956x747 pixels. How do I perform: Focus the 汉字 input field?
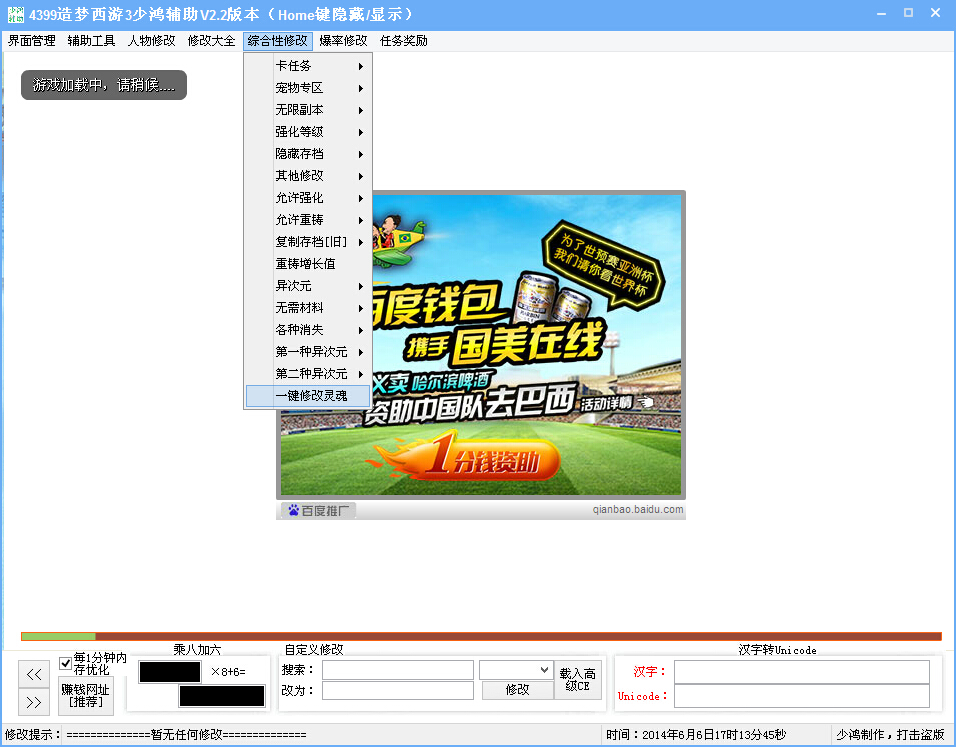point(802,672)
